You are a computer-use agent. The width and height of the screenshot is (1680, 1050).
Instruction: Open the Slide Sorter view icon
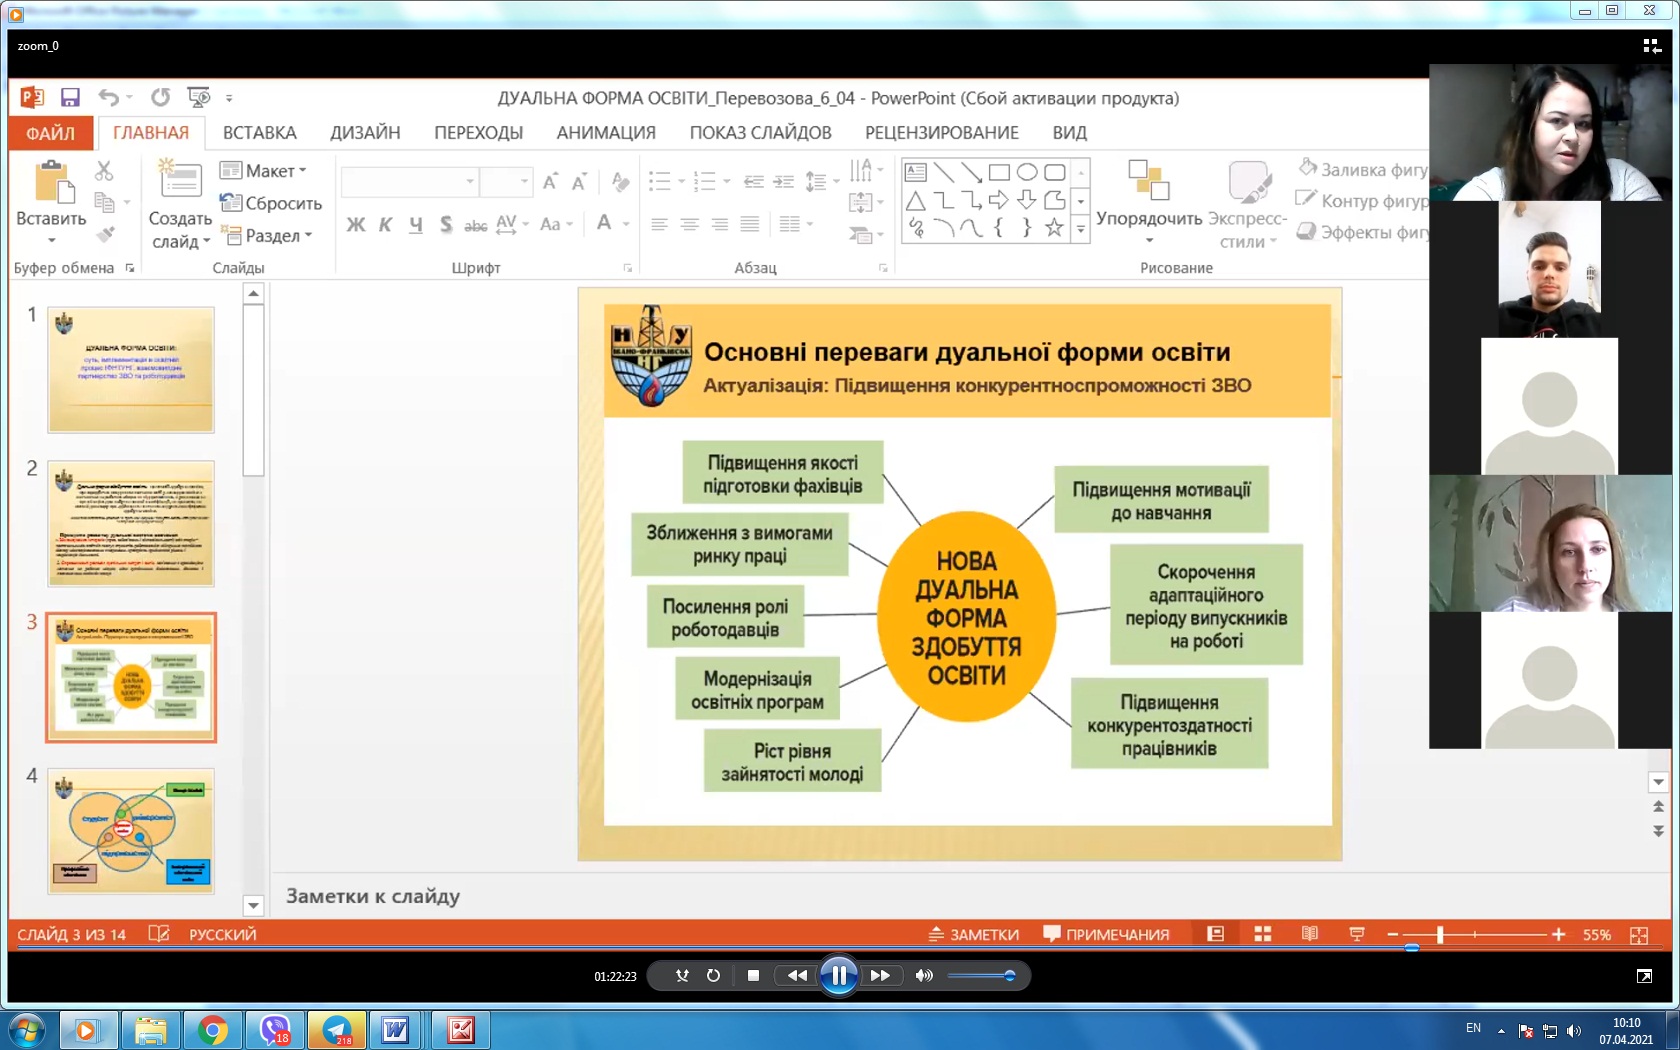[1262, 934]
